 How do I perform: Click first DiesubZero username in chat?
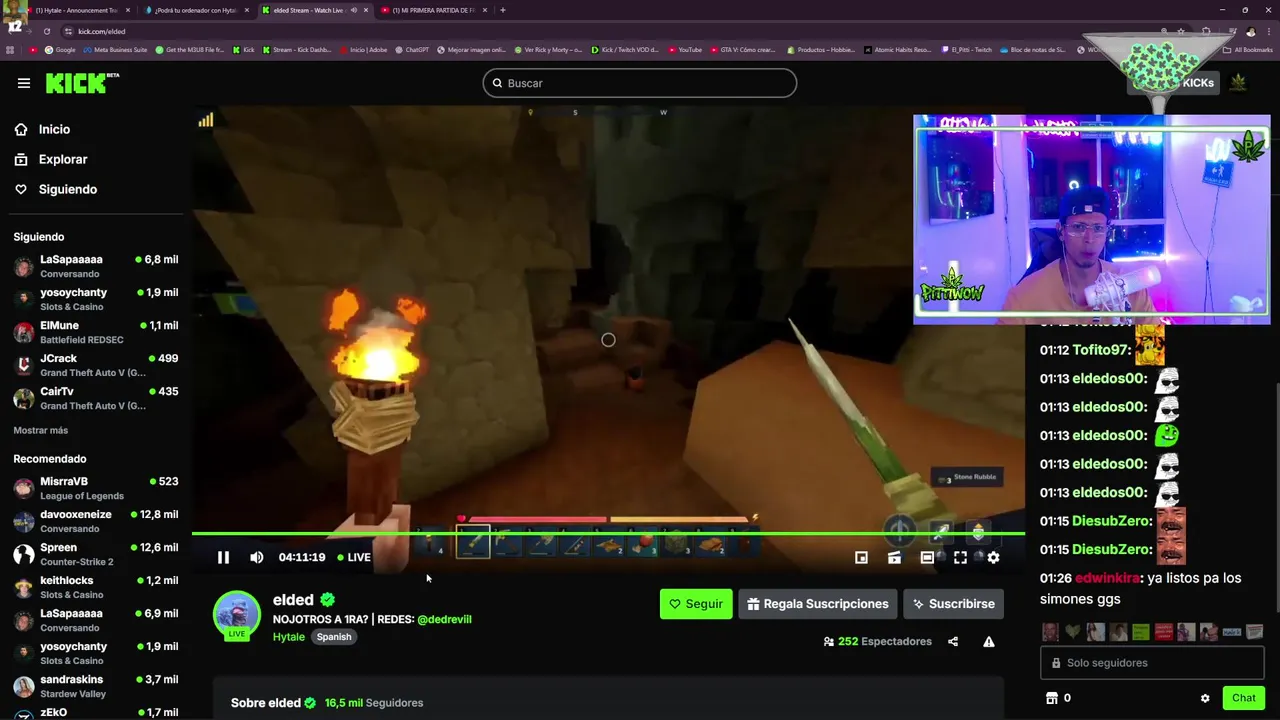point(1112,521)
